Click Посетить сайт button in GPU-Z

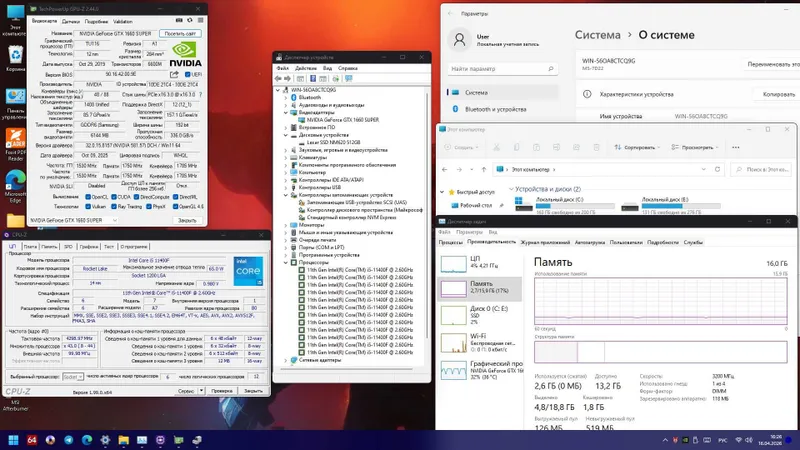pos(180,34)
